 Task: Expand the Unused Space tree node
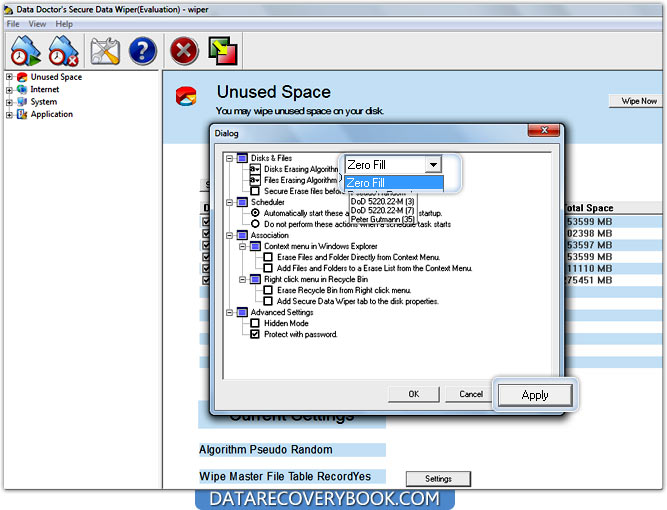pyautogui.click(x=9, y=77)
